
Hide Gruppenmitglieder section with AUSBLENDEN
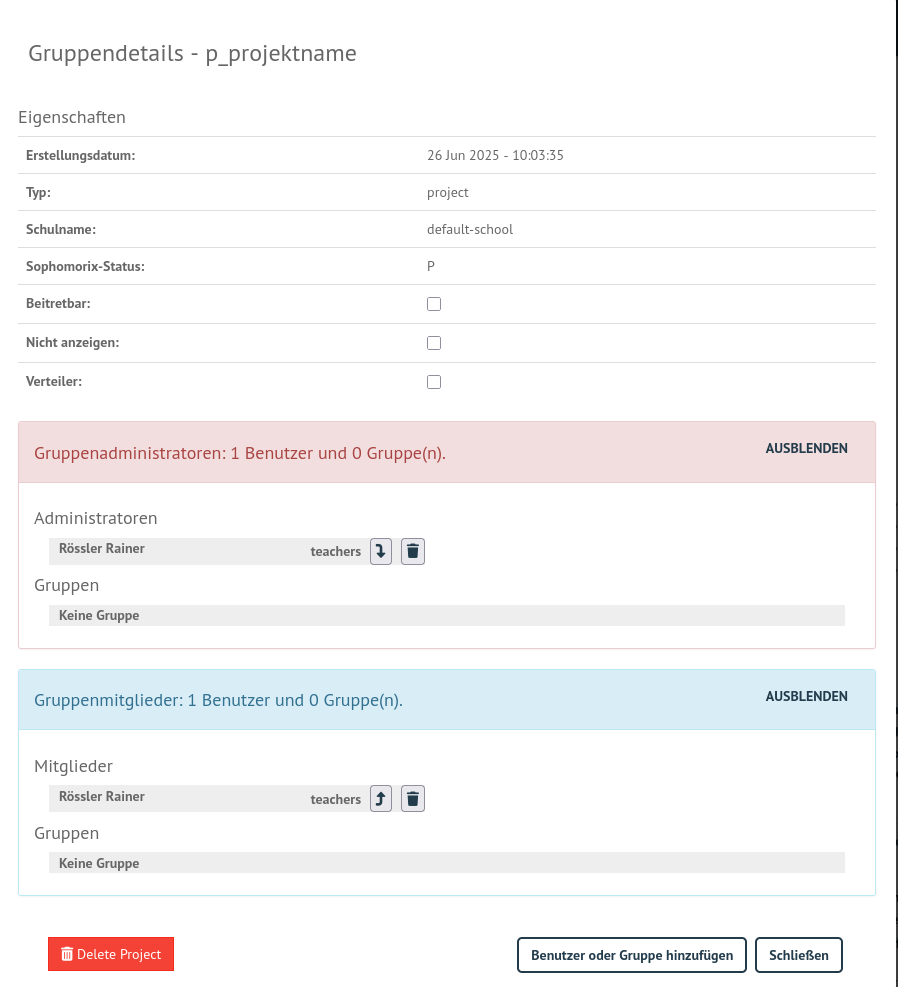click(806, 696)
